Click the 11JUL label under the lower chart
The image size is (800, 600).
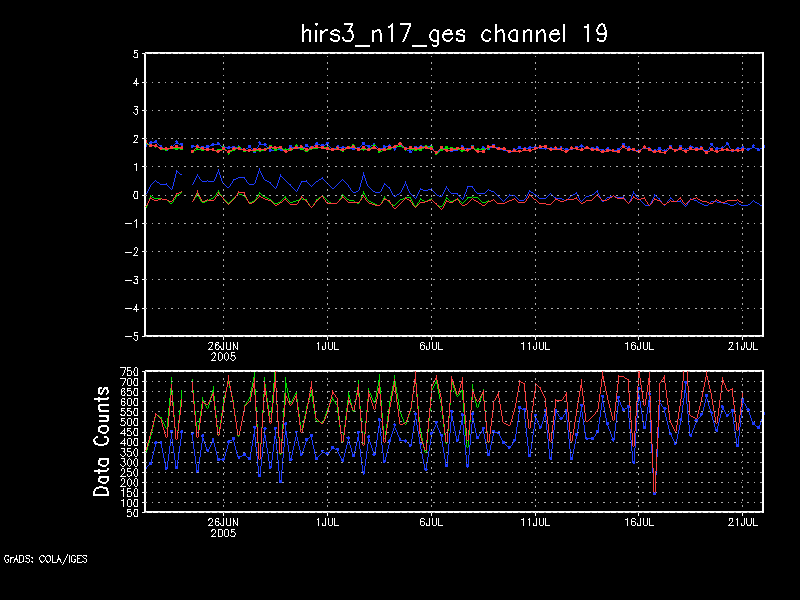coord(535,521)
